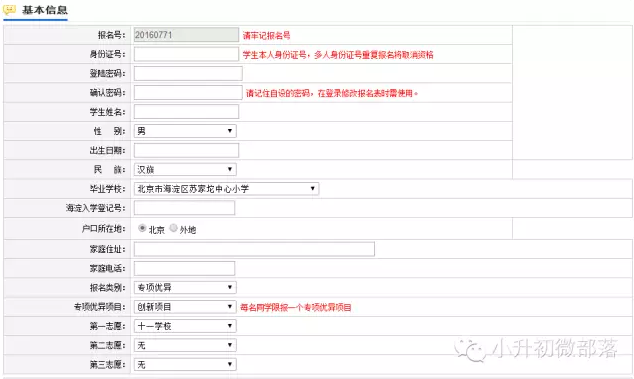Focus the 家庭电话 input field

coord(184,268)
